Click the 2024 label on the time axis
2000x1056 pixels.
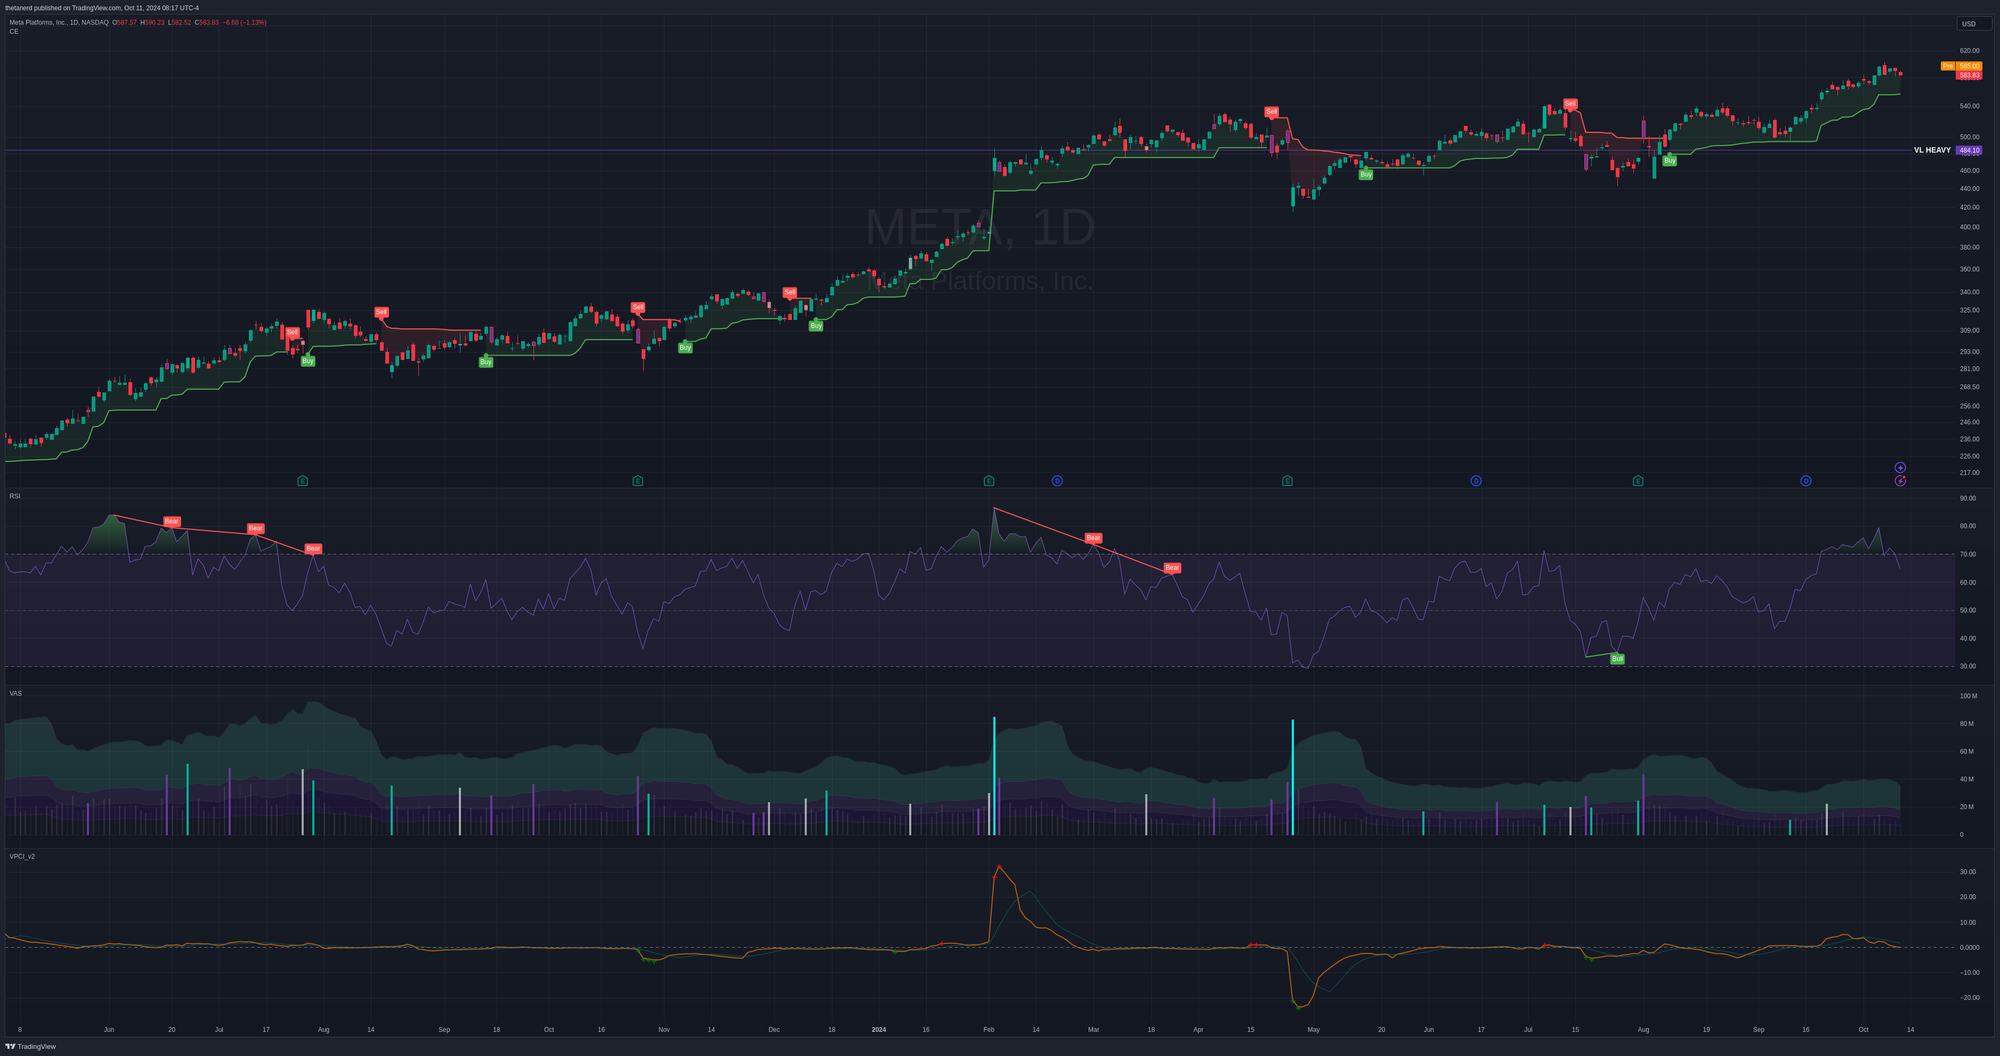click(x=879, y=1029)
